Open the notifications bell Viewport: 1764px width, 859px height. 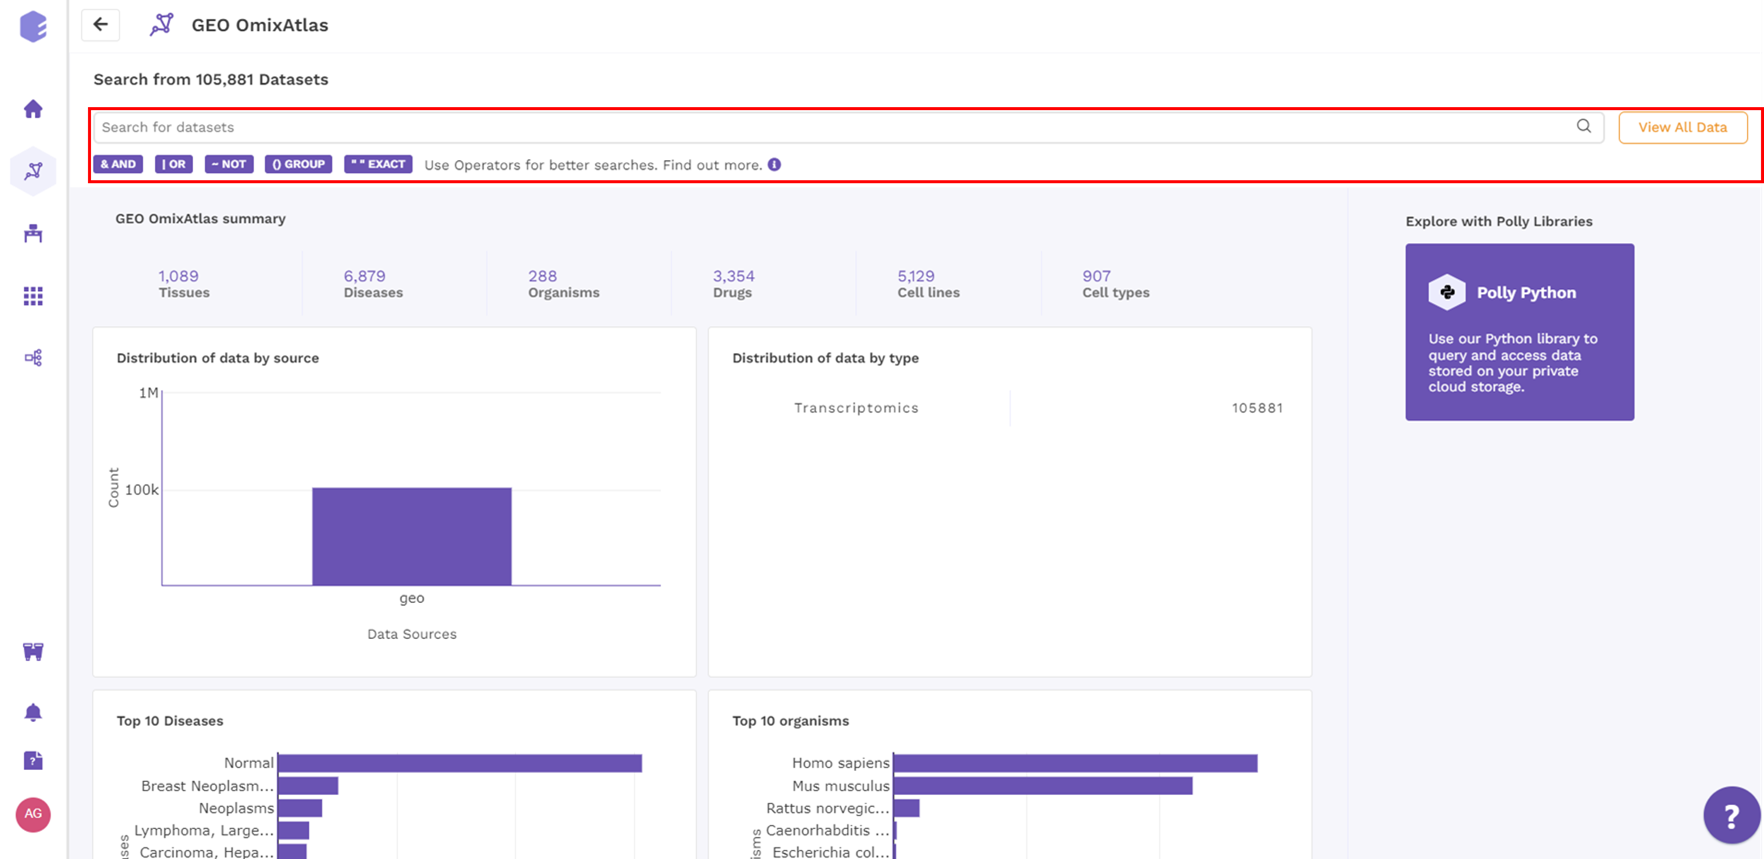[x=33, y=712]
